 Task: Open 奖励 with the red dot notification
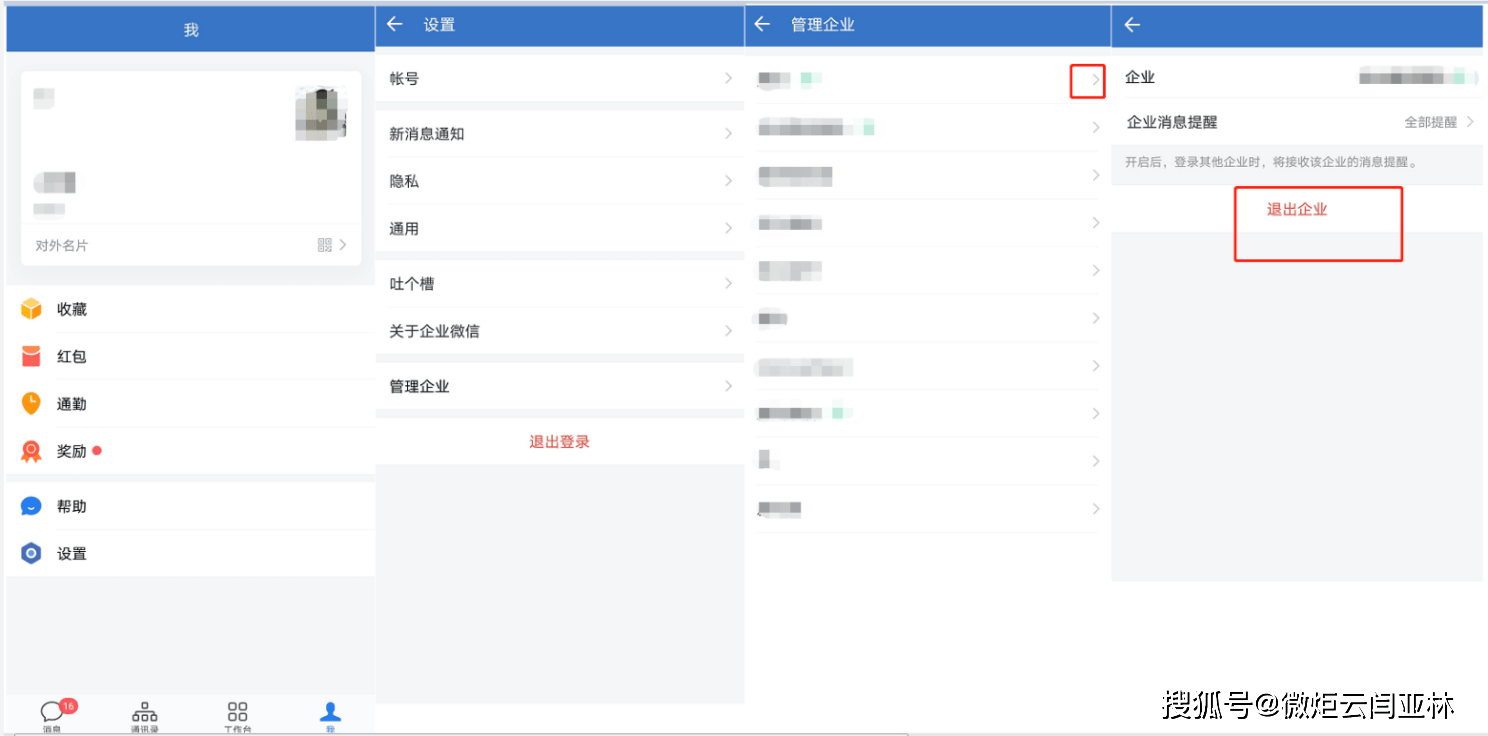70,451
